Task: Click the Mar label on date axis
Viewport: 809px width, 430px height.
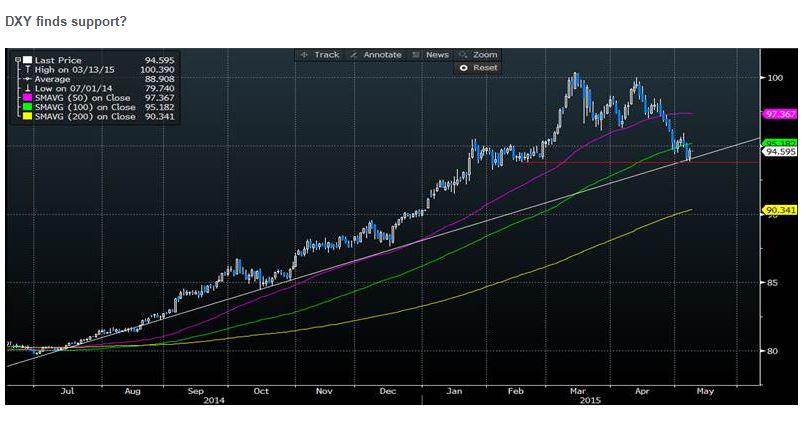Action: (578, 391)
